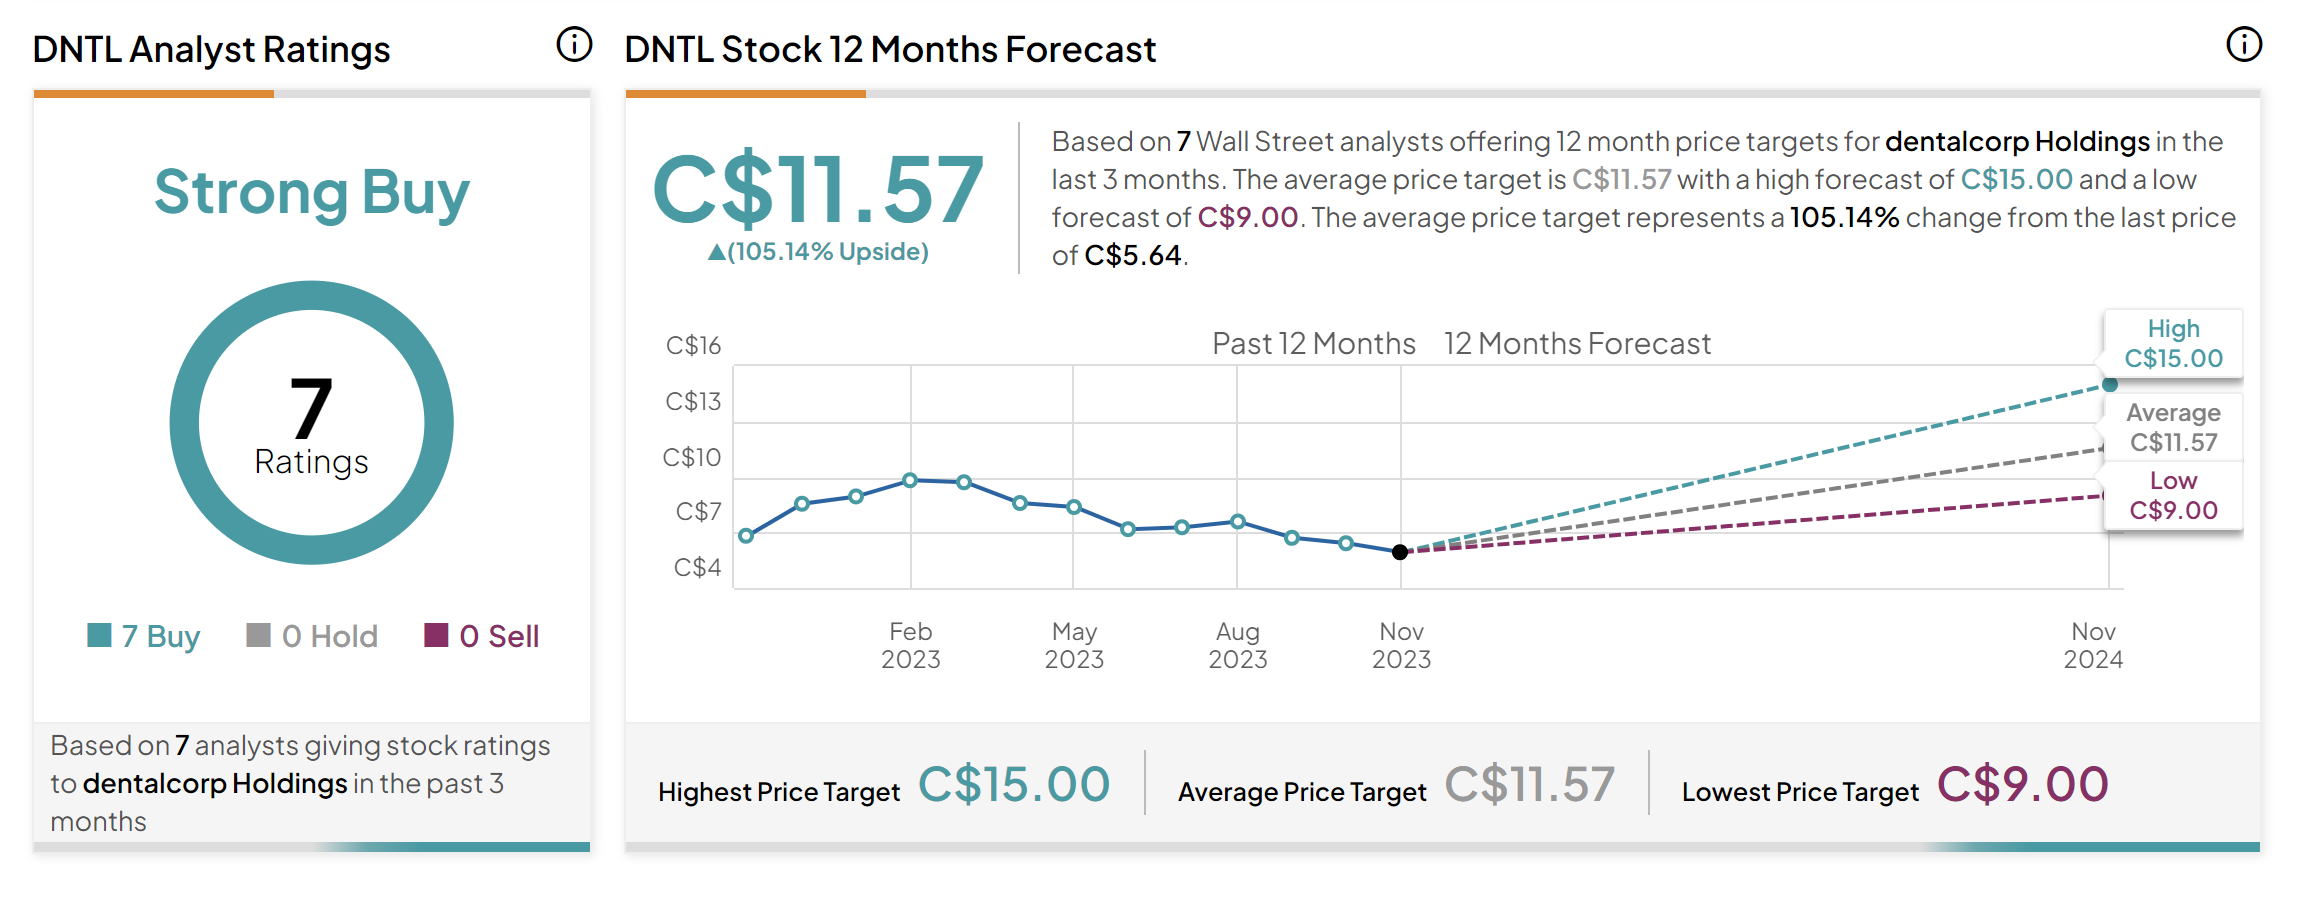
Task: Click the purple 0 Sell legend swatch
Action: pyautogui.click(x=436, y=635)
